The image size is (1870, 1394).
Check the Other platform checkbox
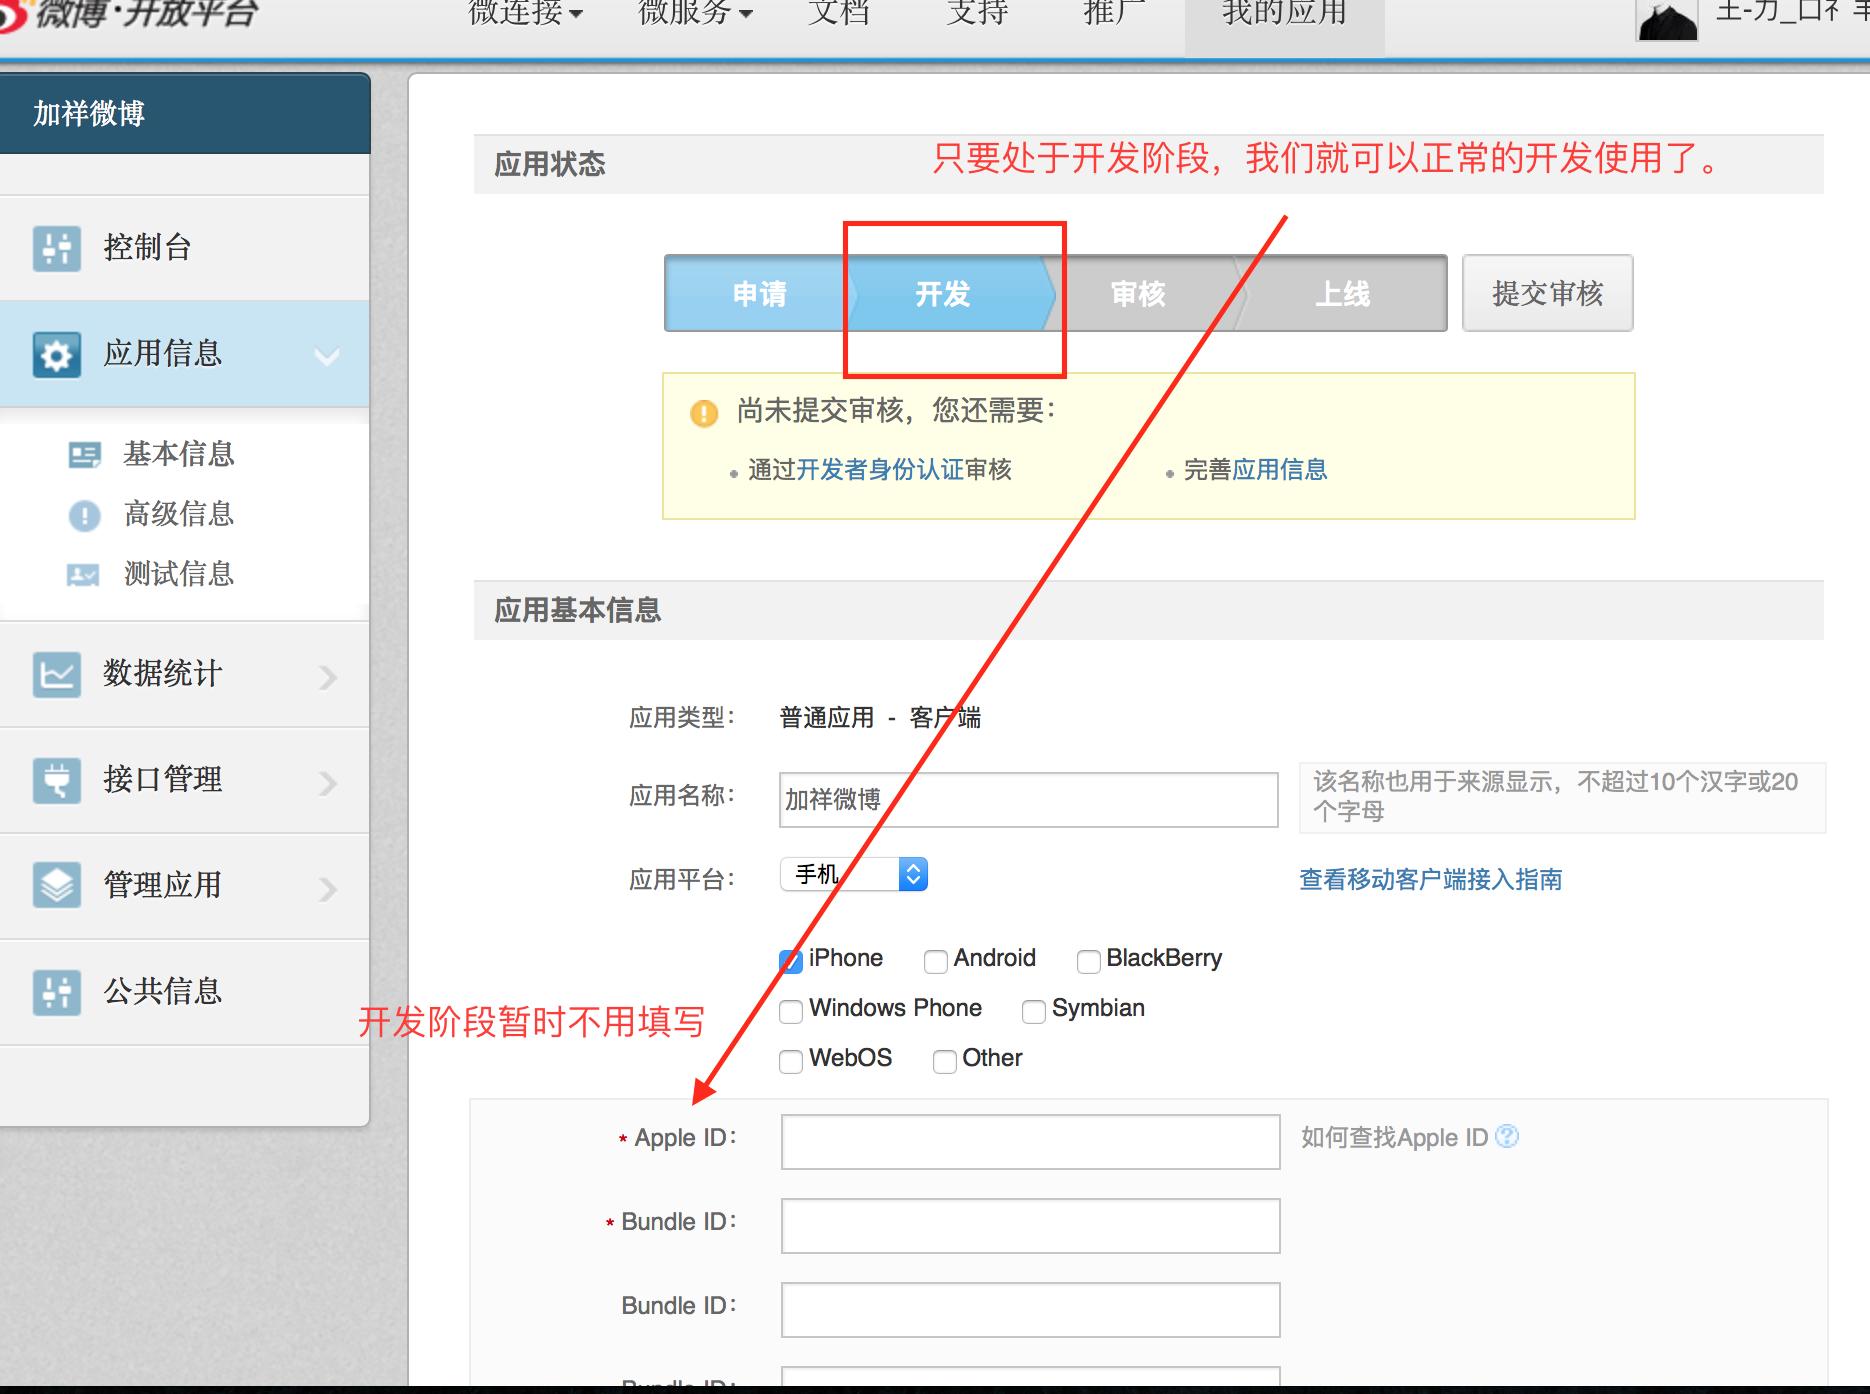(945, 1061)
